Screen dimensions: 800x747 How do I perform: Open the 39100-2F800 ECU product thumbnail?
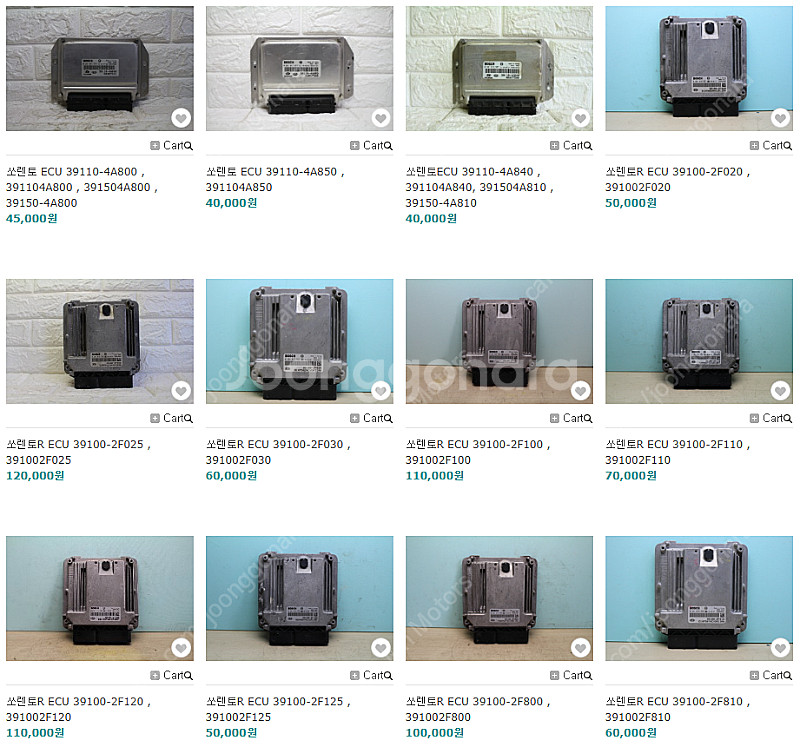pos(499,599)
